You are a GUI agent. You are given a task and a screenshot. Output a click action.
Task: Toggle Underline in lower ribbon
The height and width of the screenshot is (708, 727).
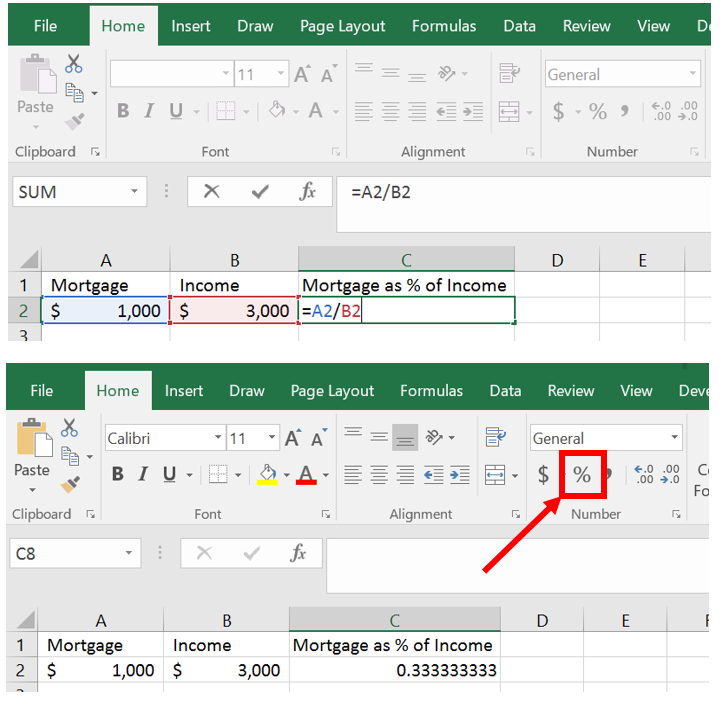169,474
